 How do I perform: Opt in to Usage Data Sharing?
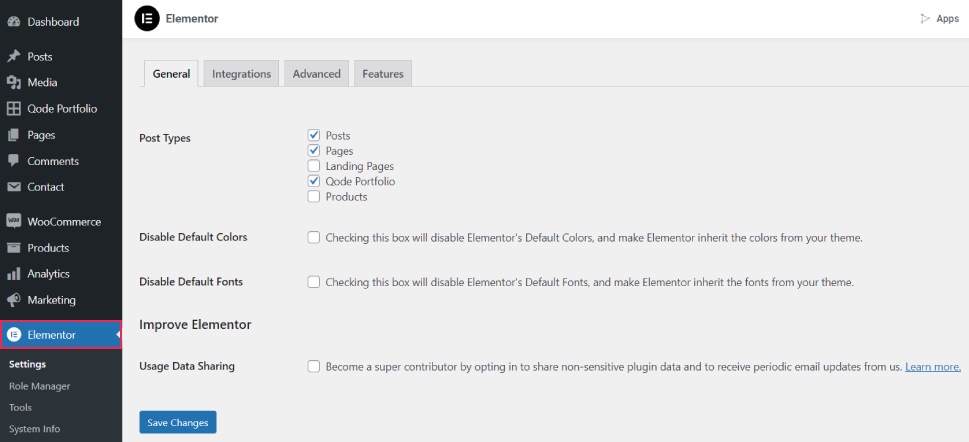(x=314, y=367)
